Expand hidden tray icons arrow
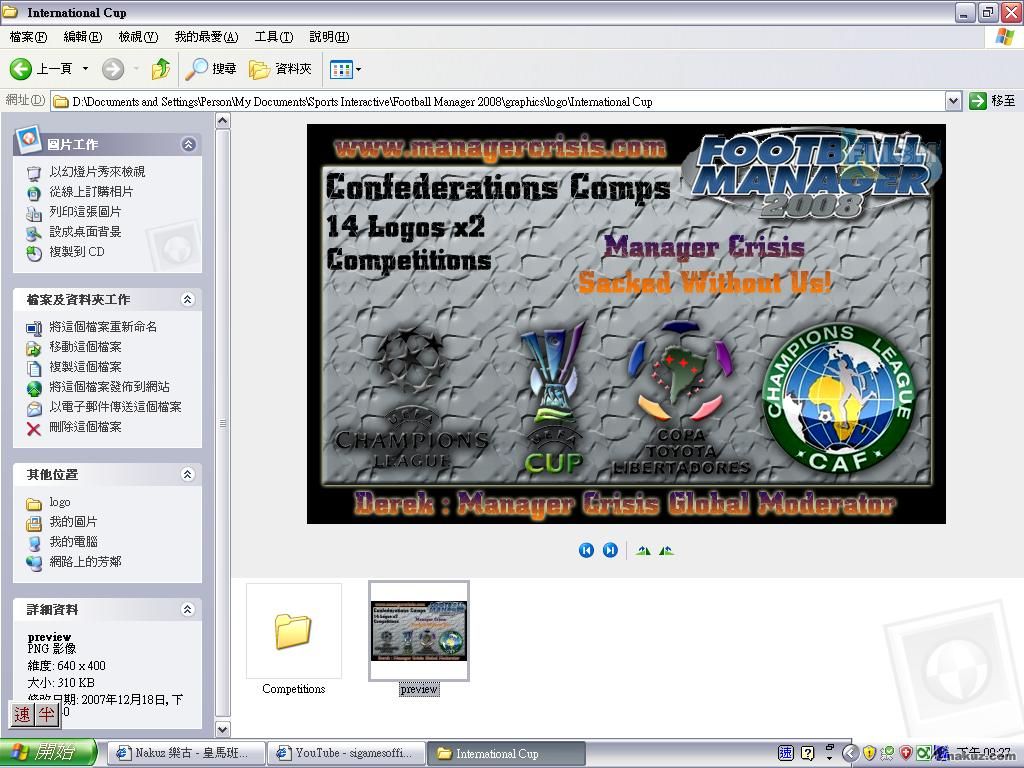 (850, 753)
